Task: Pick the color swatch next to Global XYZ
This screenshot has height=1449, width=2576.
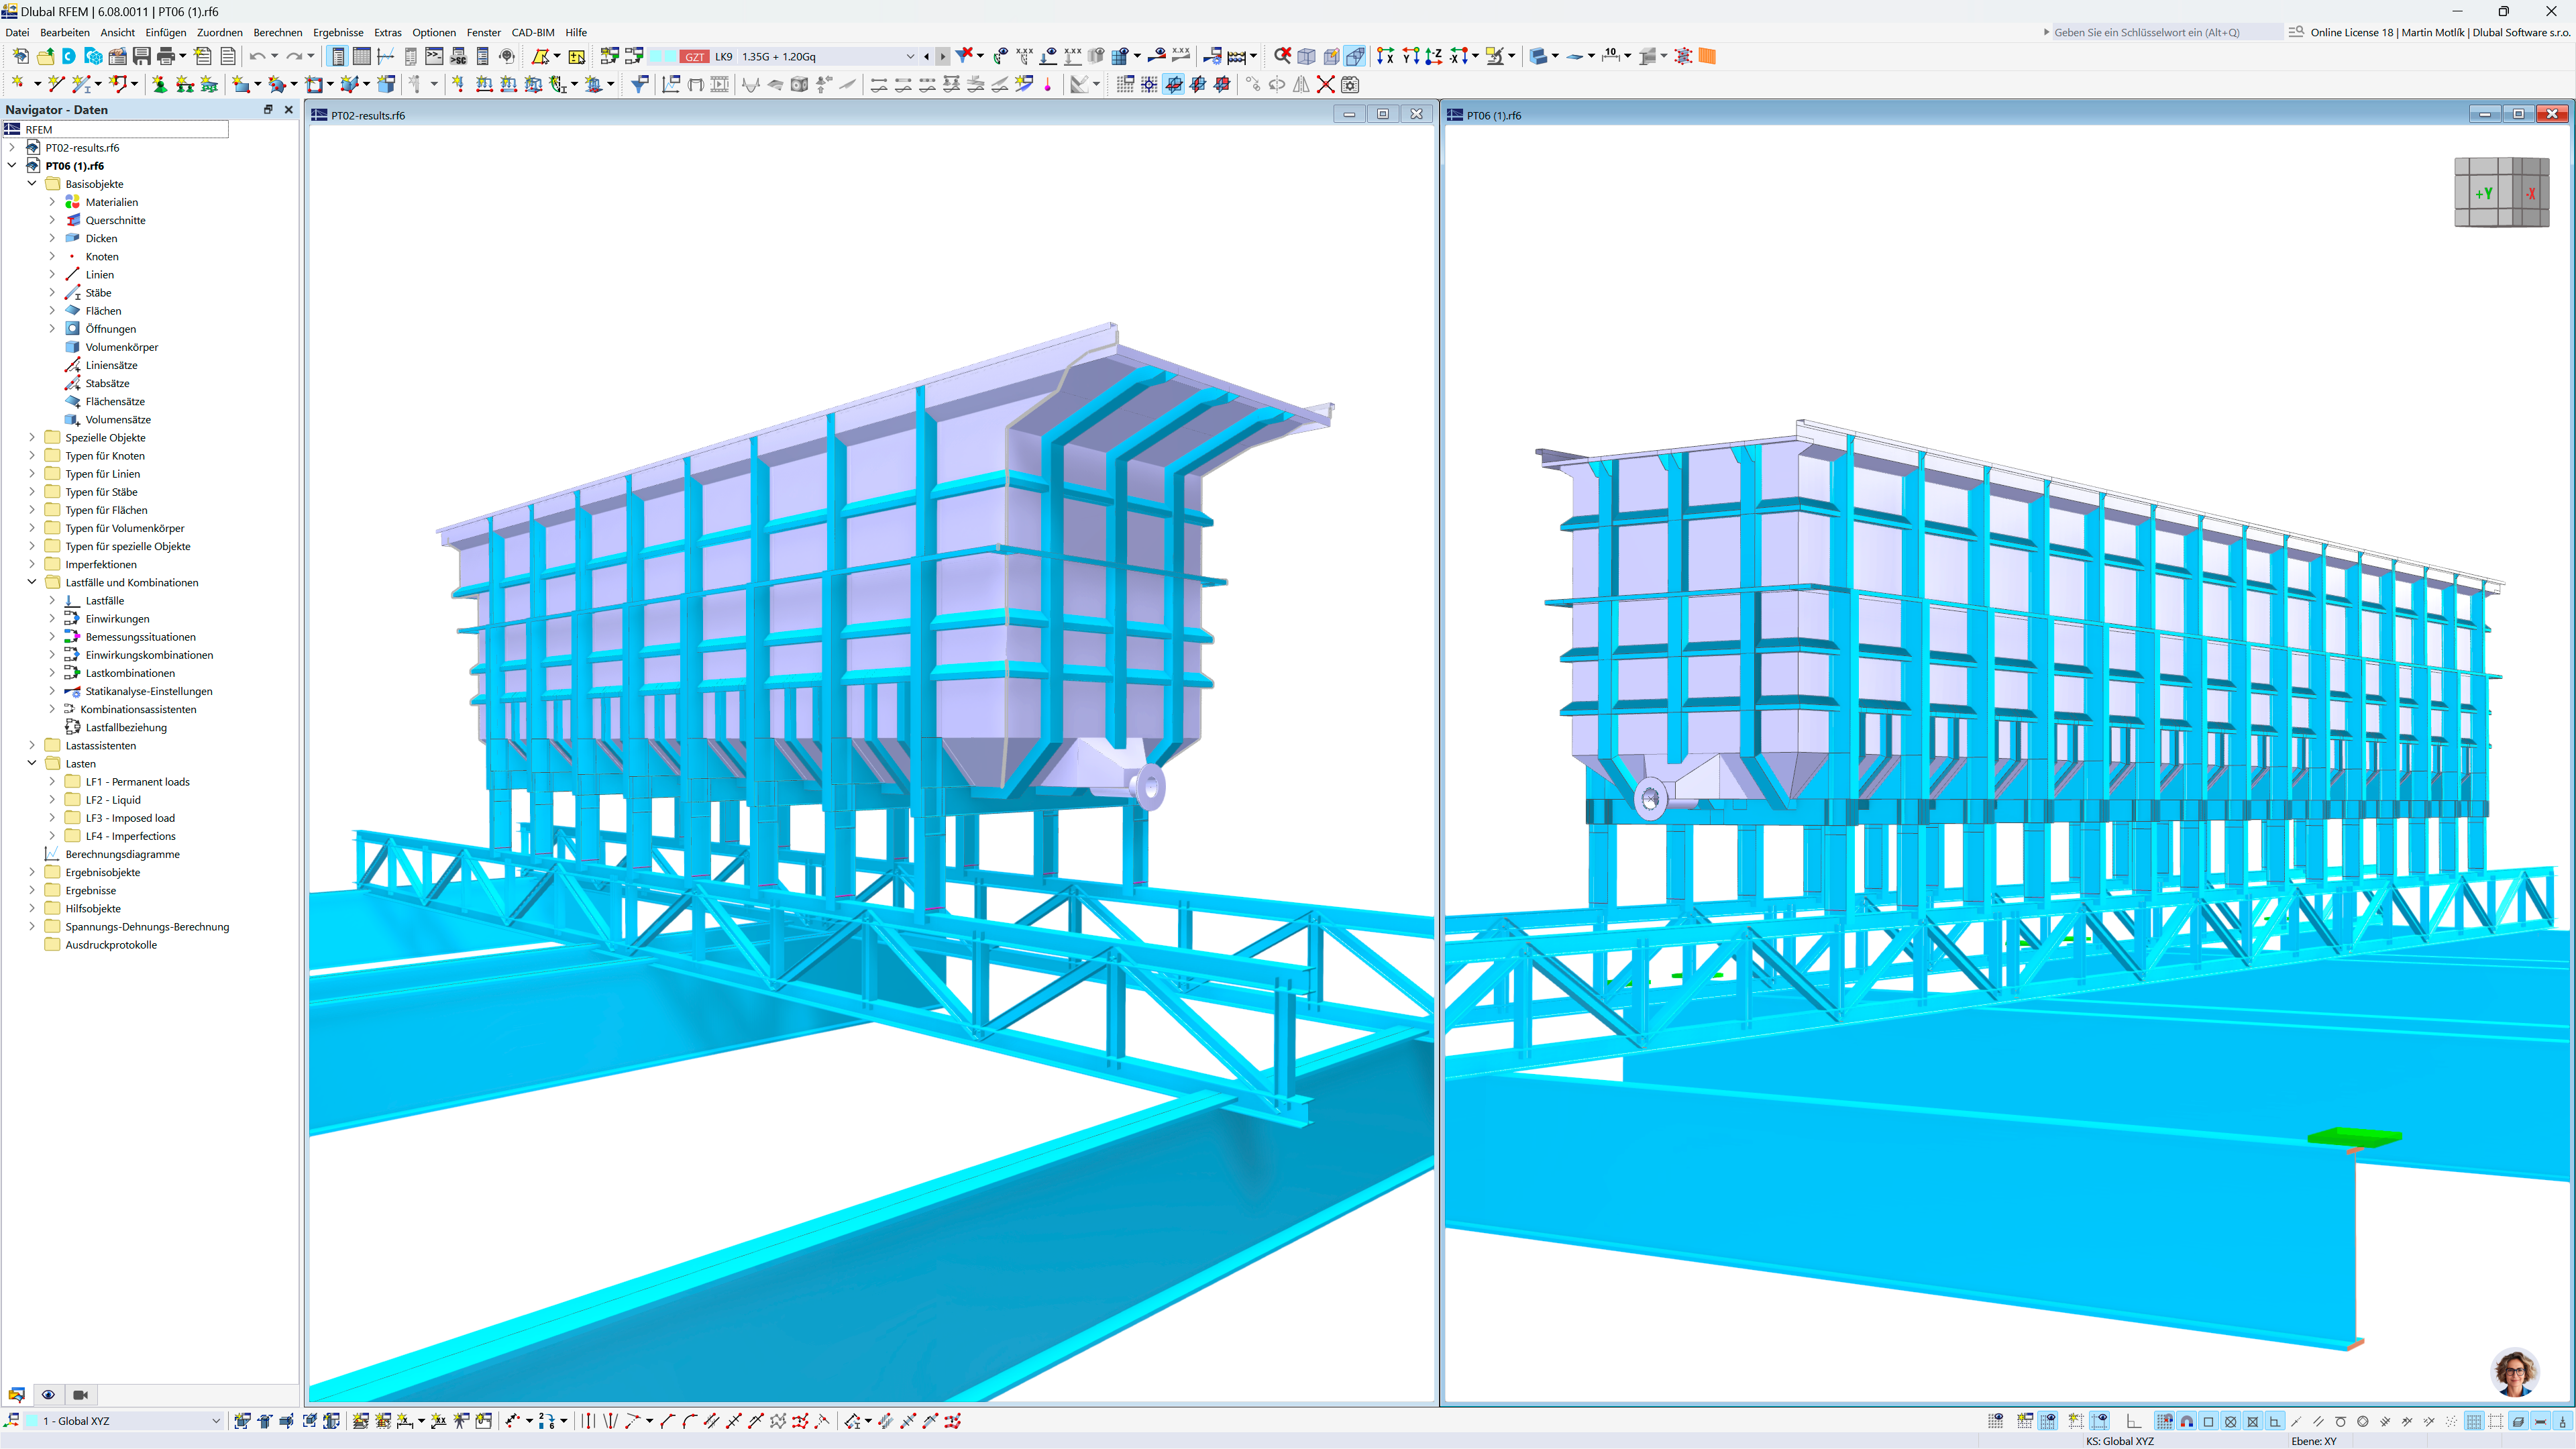Action: 32,1420
